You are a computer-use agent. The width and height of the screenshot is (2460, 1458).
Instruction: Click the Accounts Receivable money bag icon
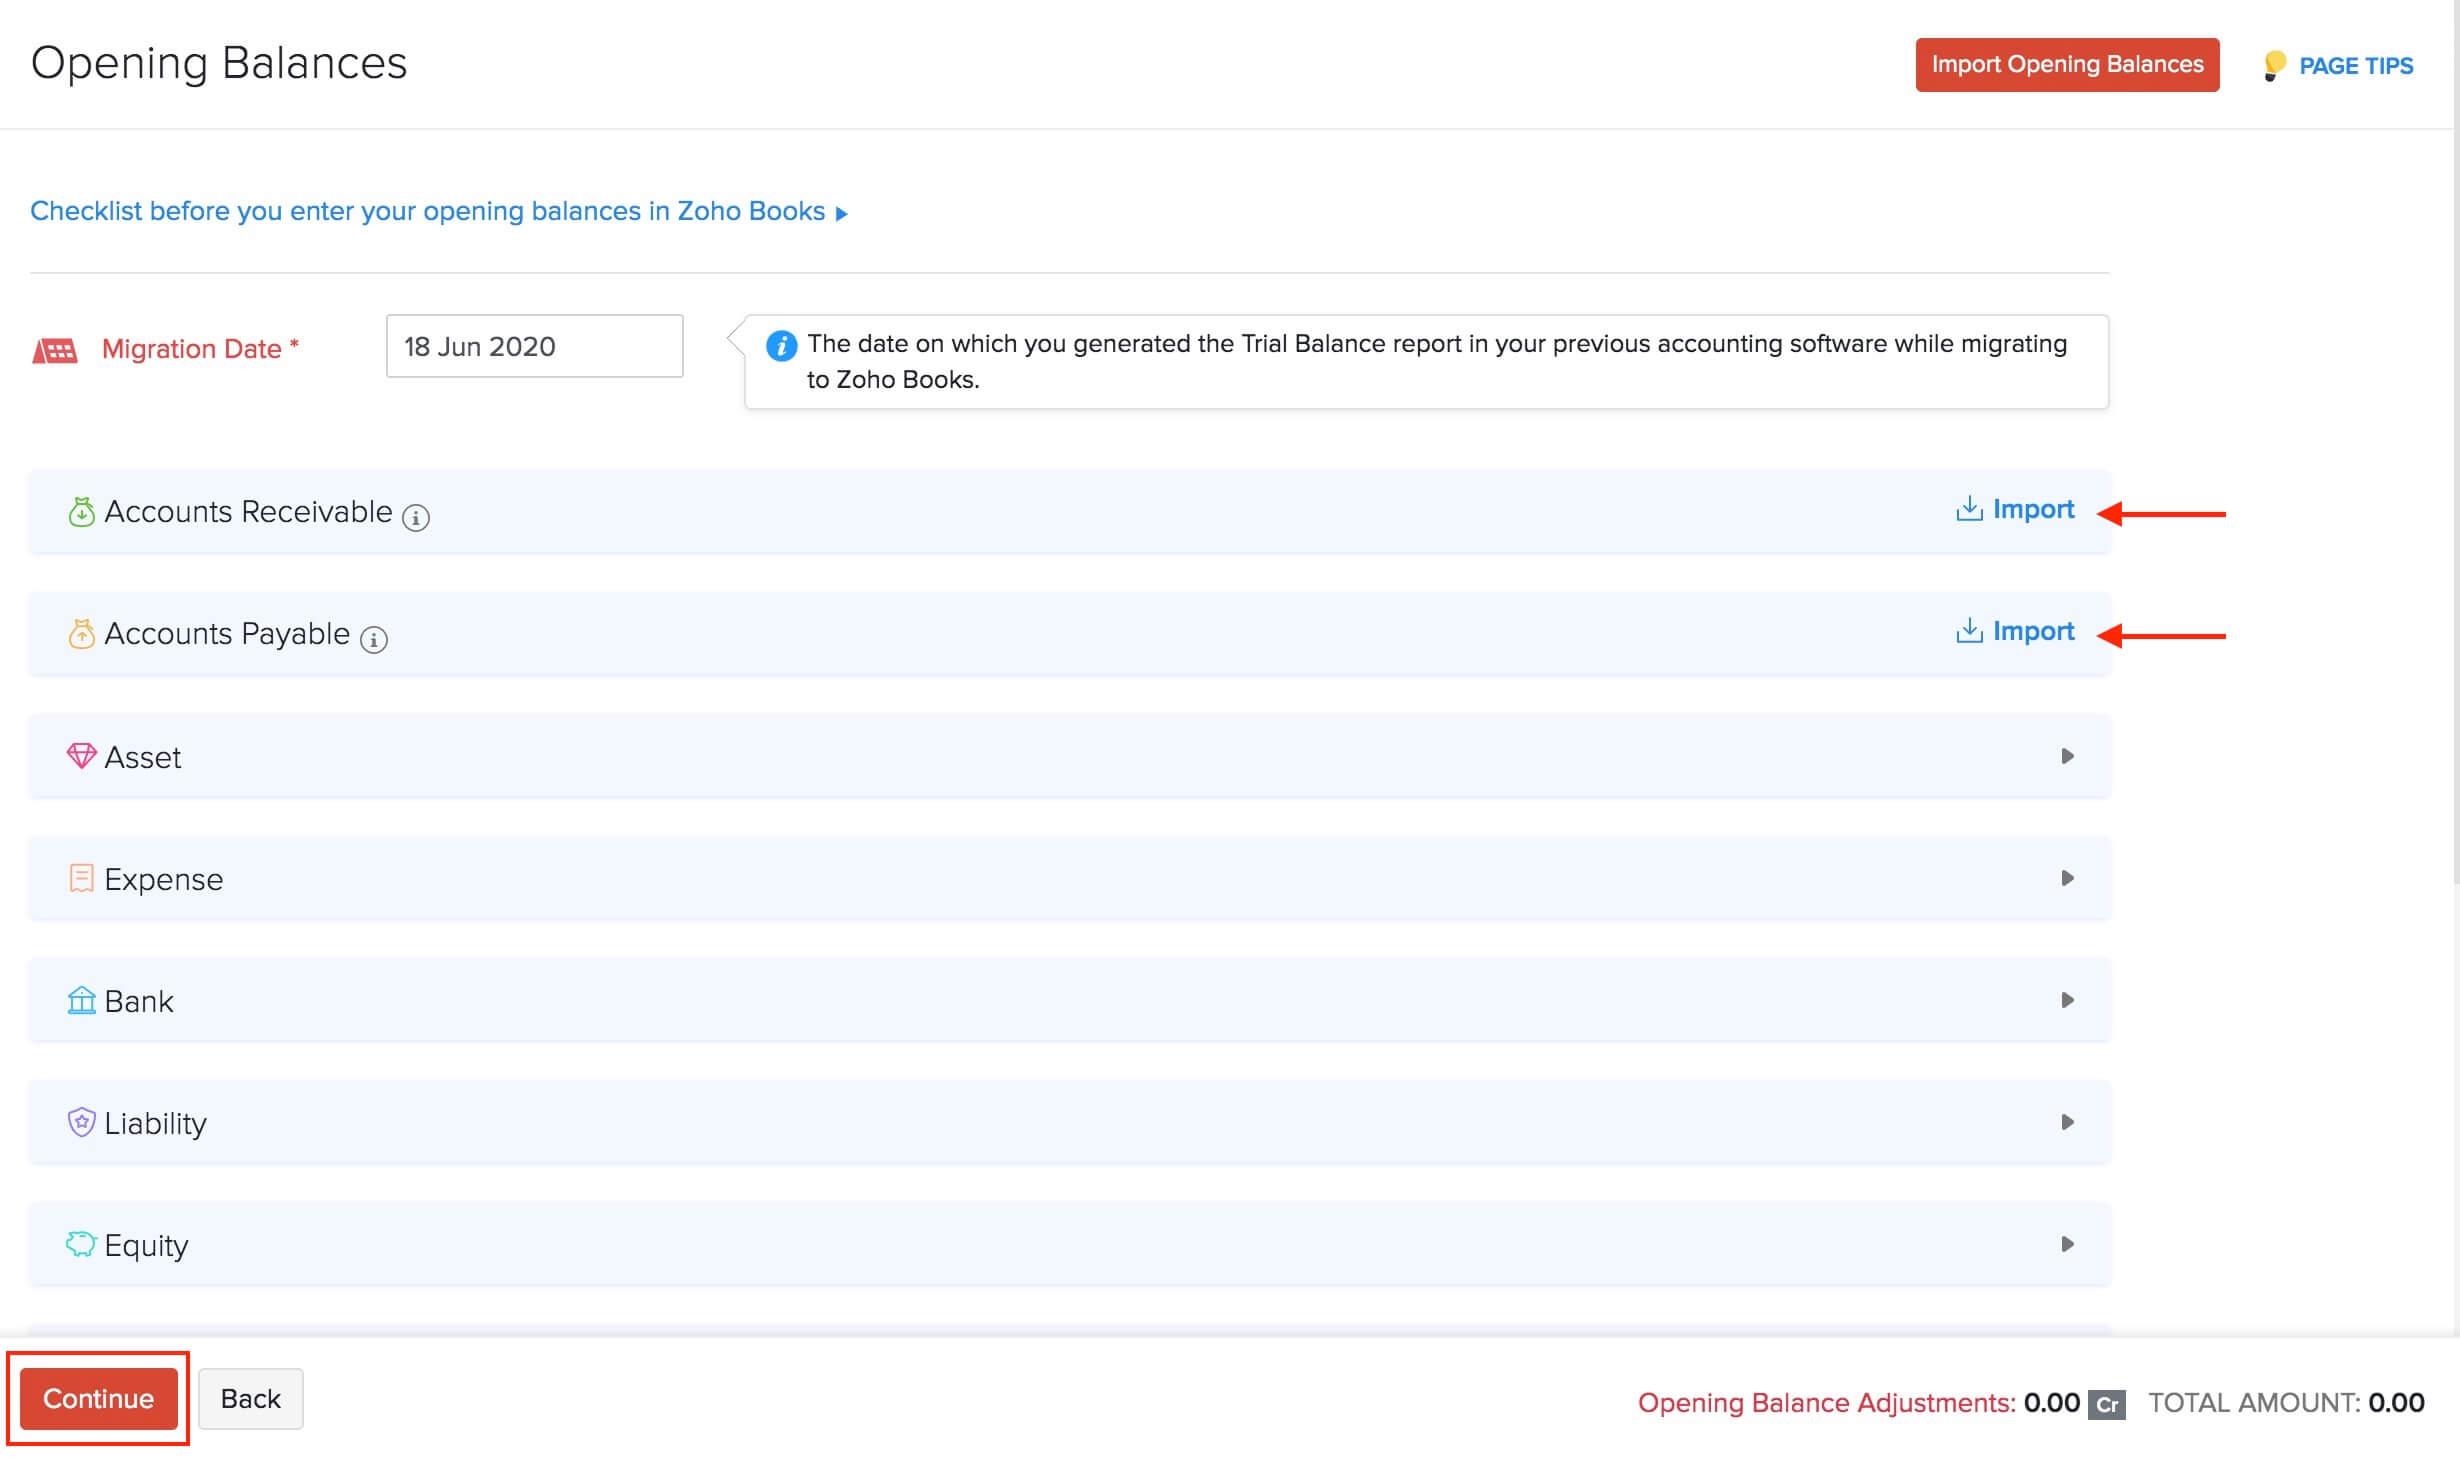[x=81, y=512]
